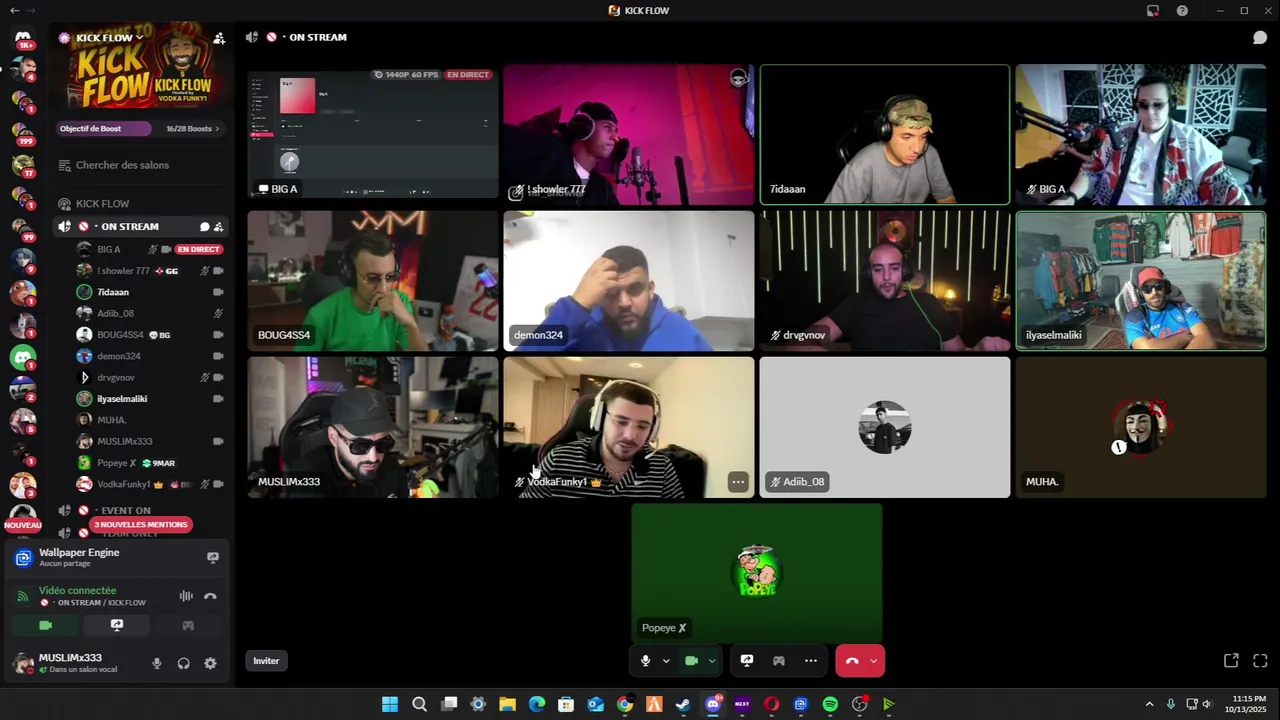This screenshot has width=1280, height=720.
Task: Click 3 NOUVELLES MENTIONS pill
Action: (140, 524)
